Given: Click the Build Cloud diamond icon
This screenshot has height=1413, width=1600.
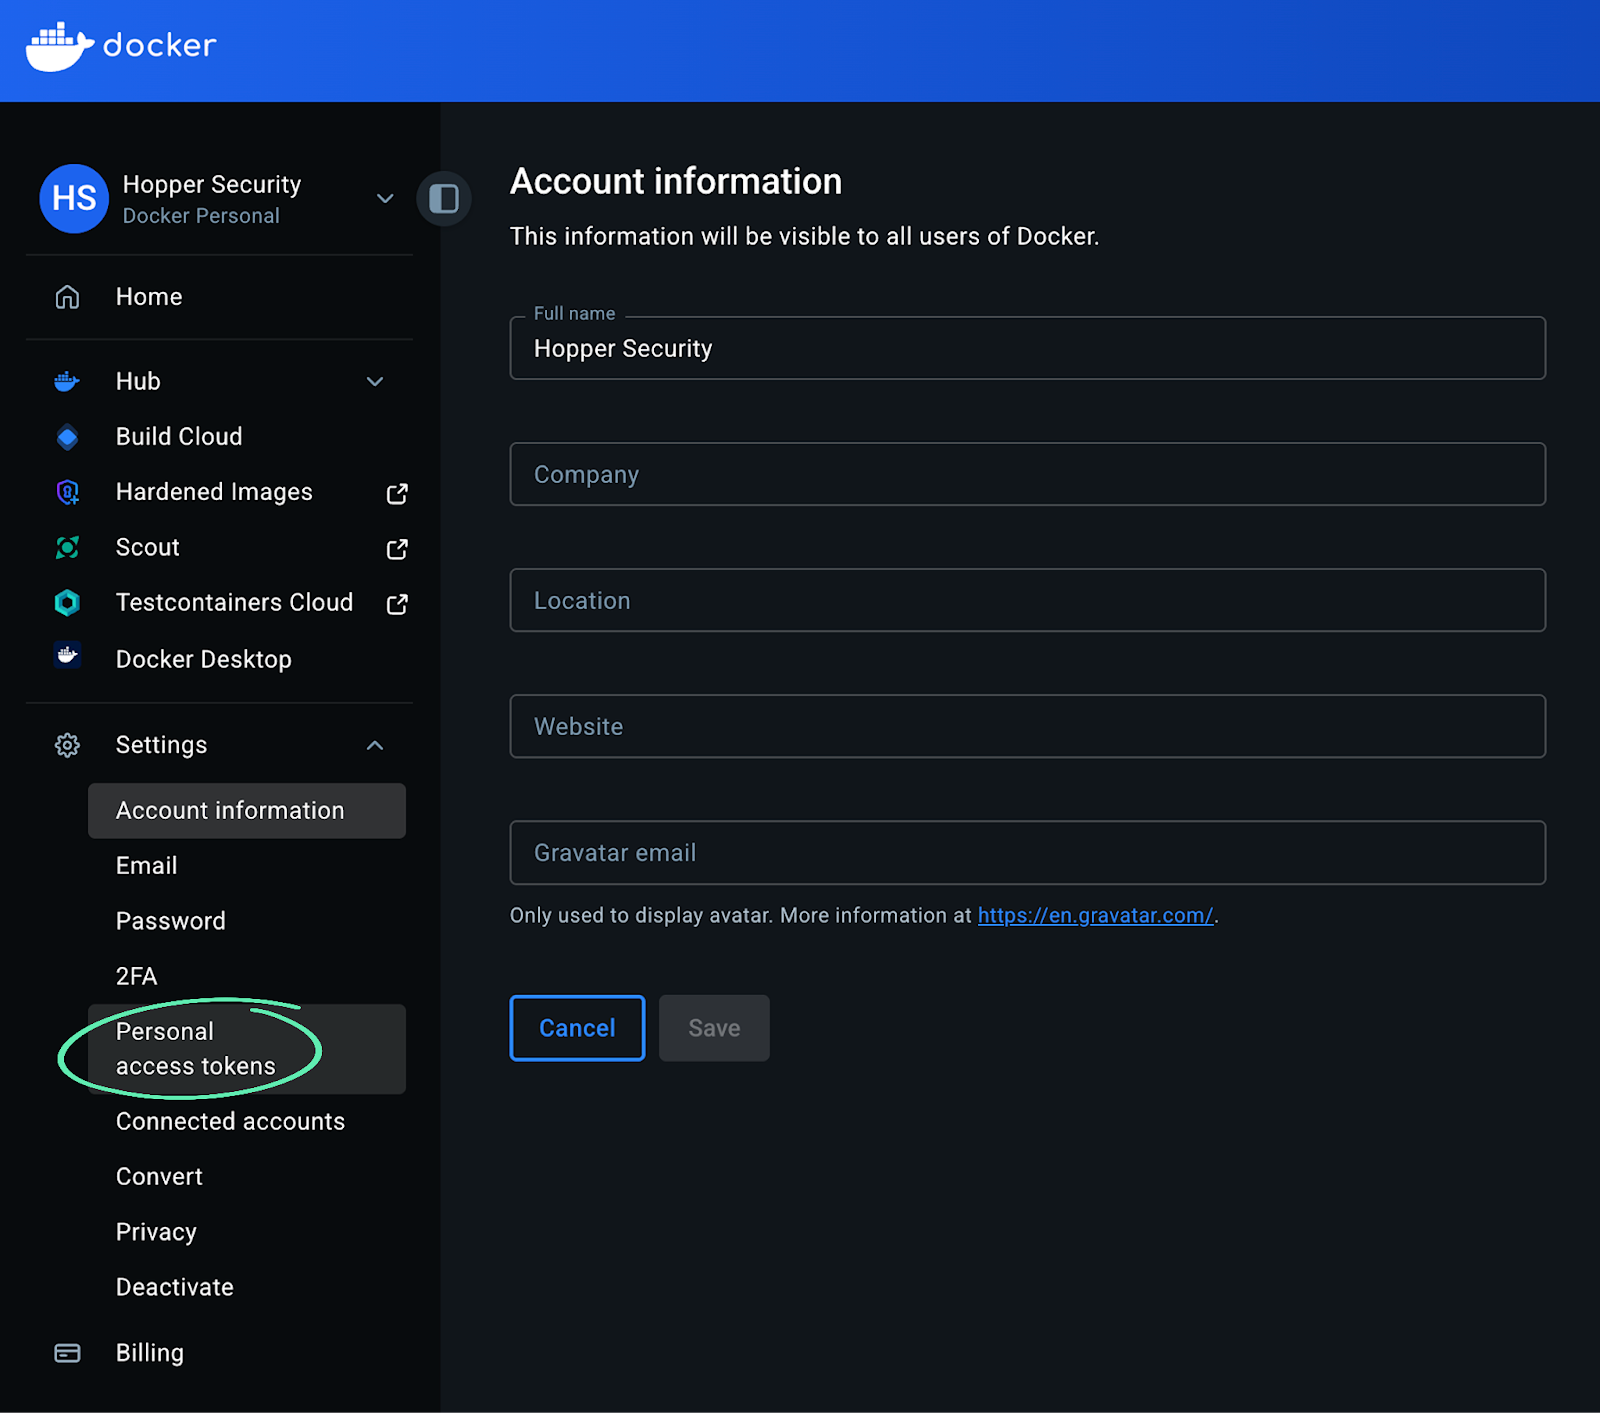Looking at the screenshot, I should click(67, 437).
